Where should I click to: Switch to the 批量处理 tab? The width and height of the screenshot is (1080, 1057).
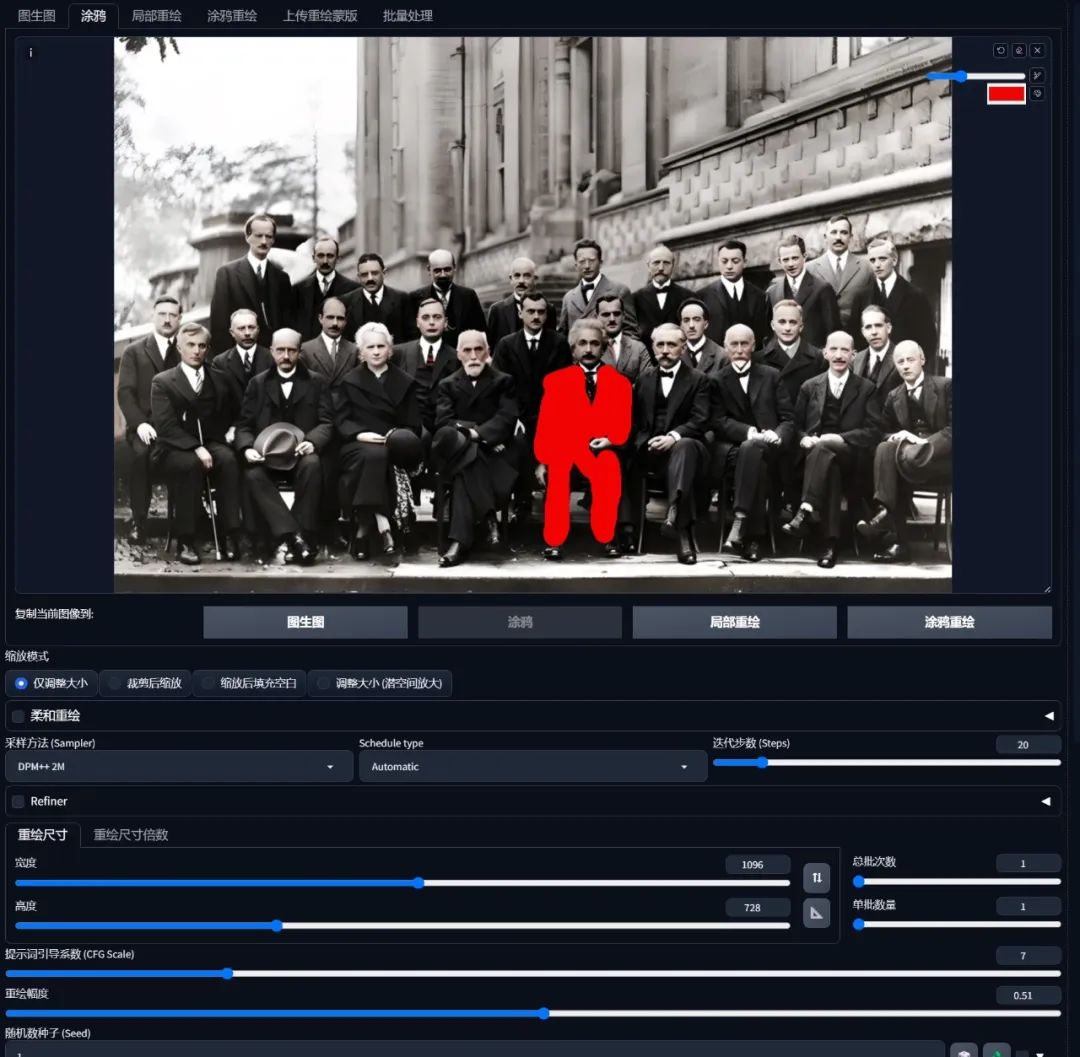[408, 16]
